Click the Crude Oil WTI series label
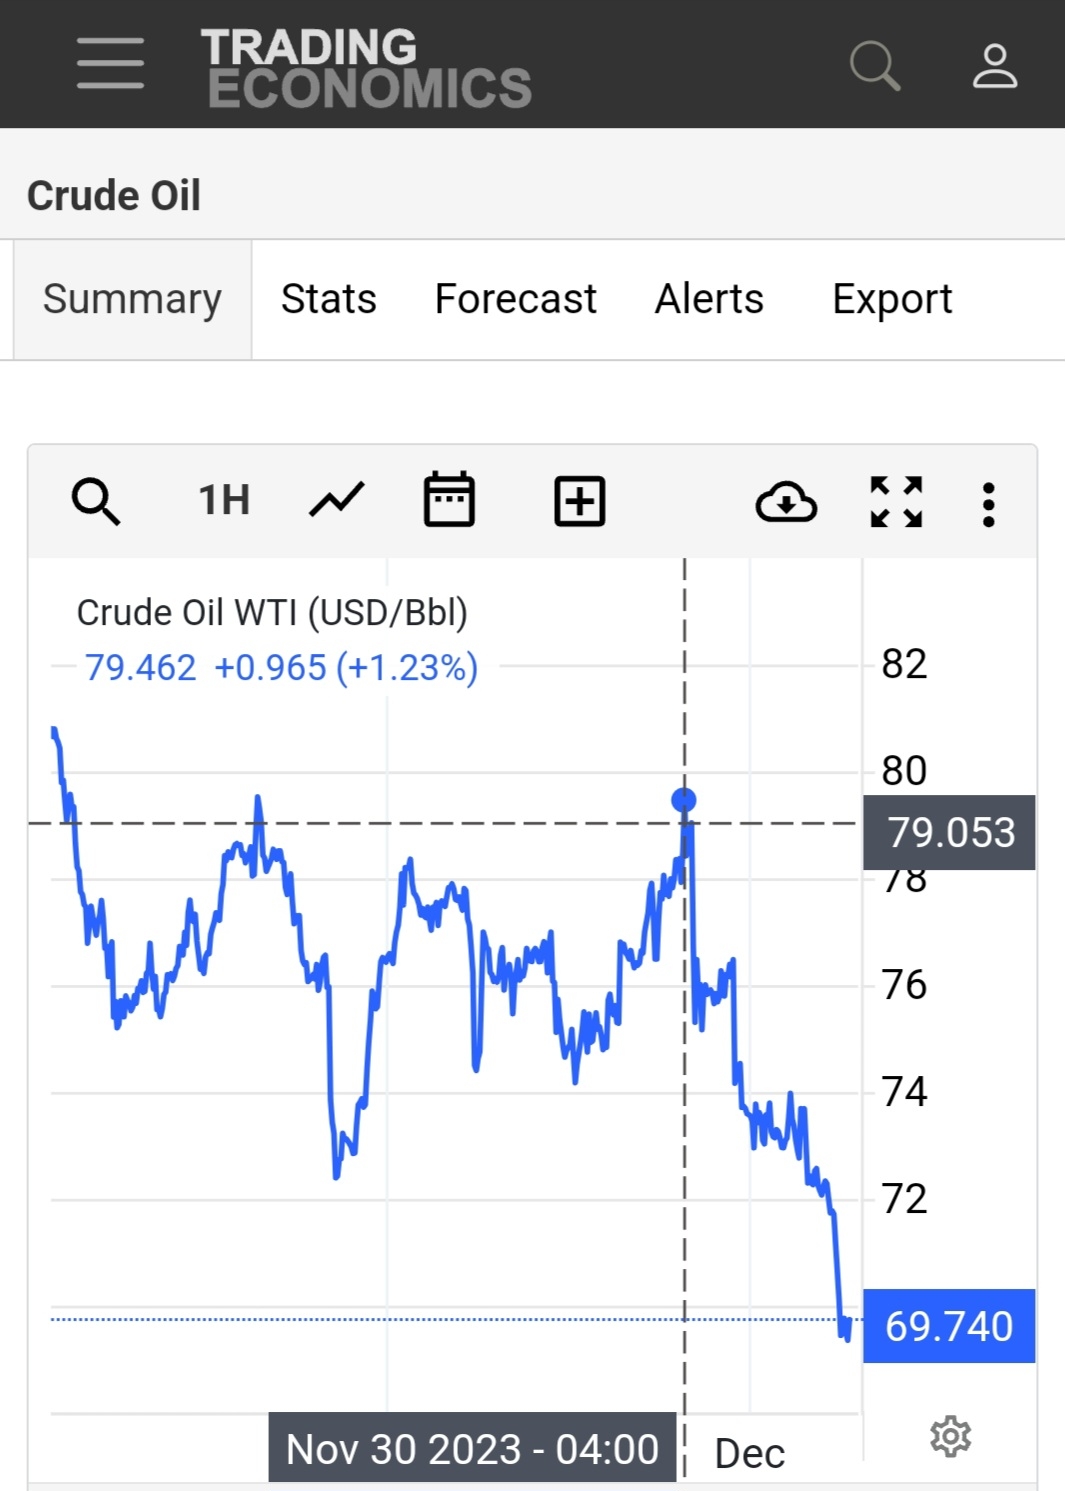The height and width of the screenshot is (1491, 1065). click(x=272, y=612)
